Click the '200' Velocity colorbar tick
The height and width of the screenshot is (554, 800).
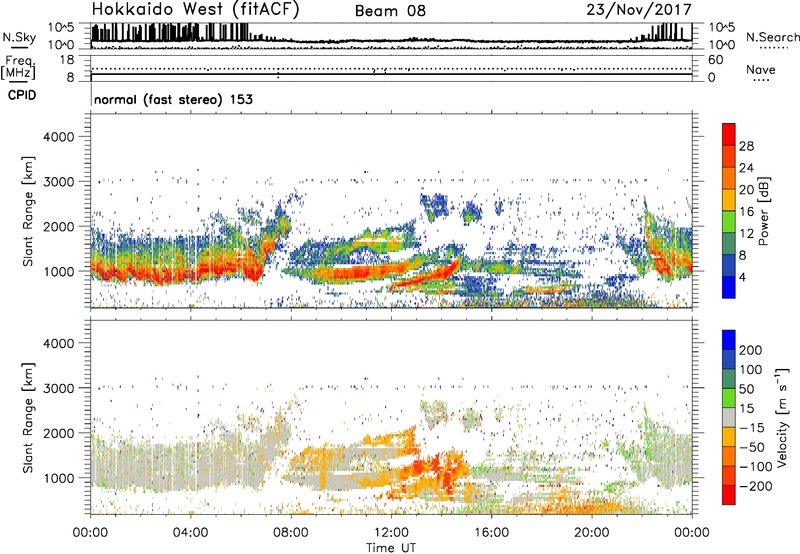pos(751,350)
